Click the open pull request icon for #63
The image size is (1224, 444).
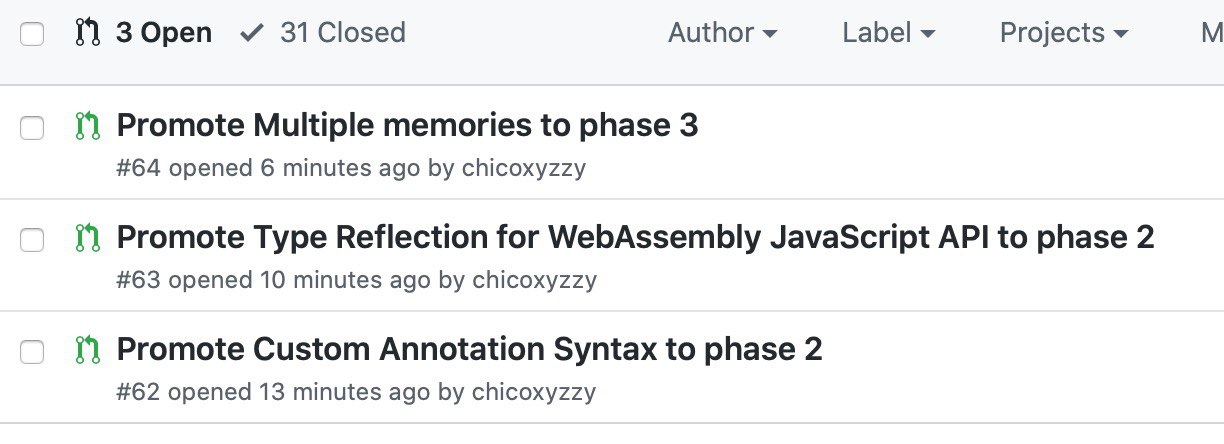[88, 239]
